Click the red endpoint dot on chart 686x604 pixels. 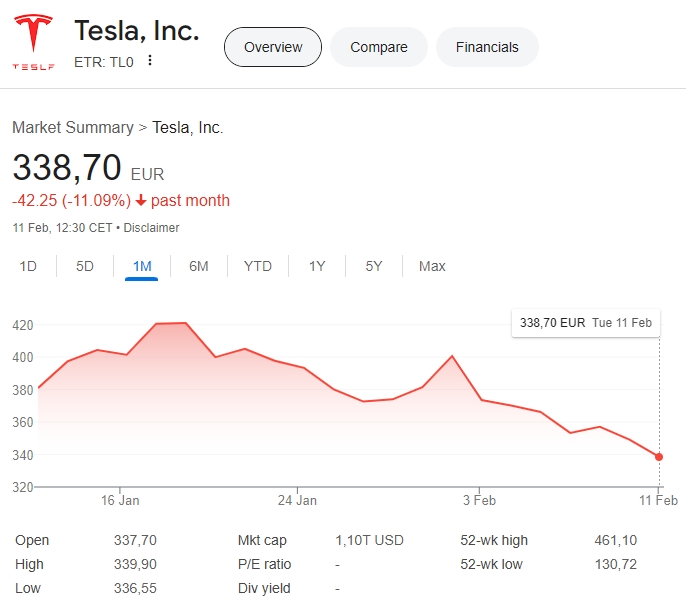tap(659, 457)
